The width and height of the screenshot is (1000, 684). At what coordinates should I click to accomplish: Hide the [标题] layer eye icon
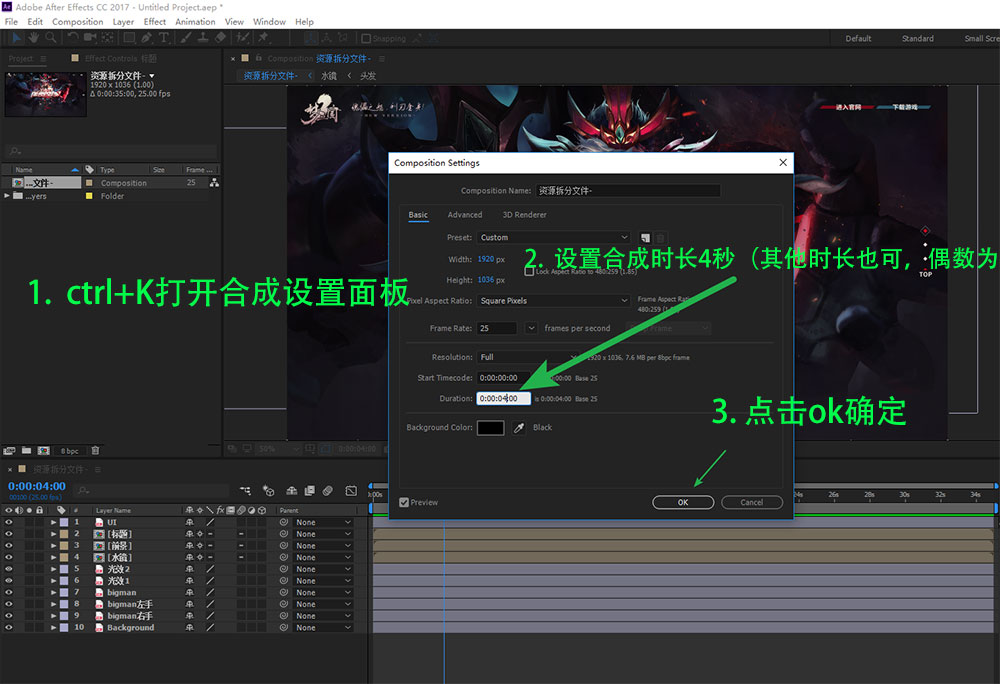[8, 534]
